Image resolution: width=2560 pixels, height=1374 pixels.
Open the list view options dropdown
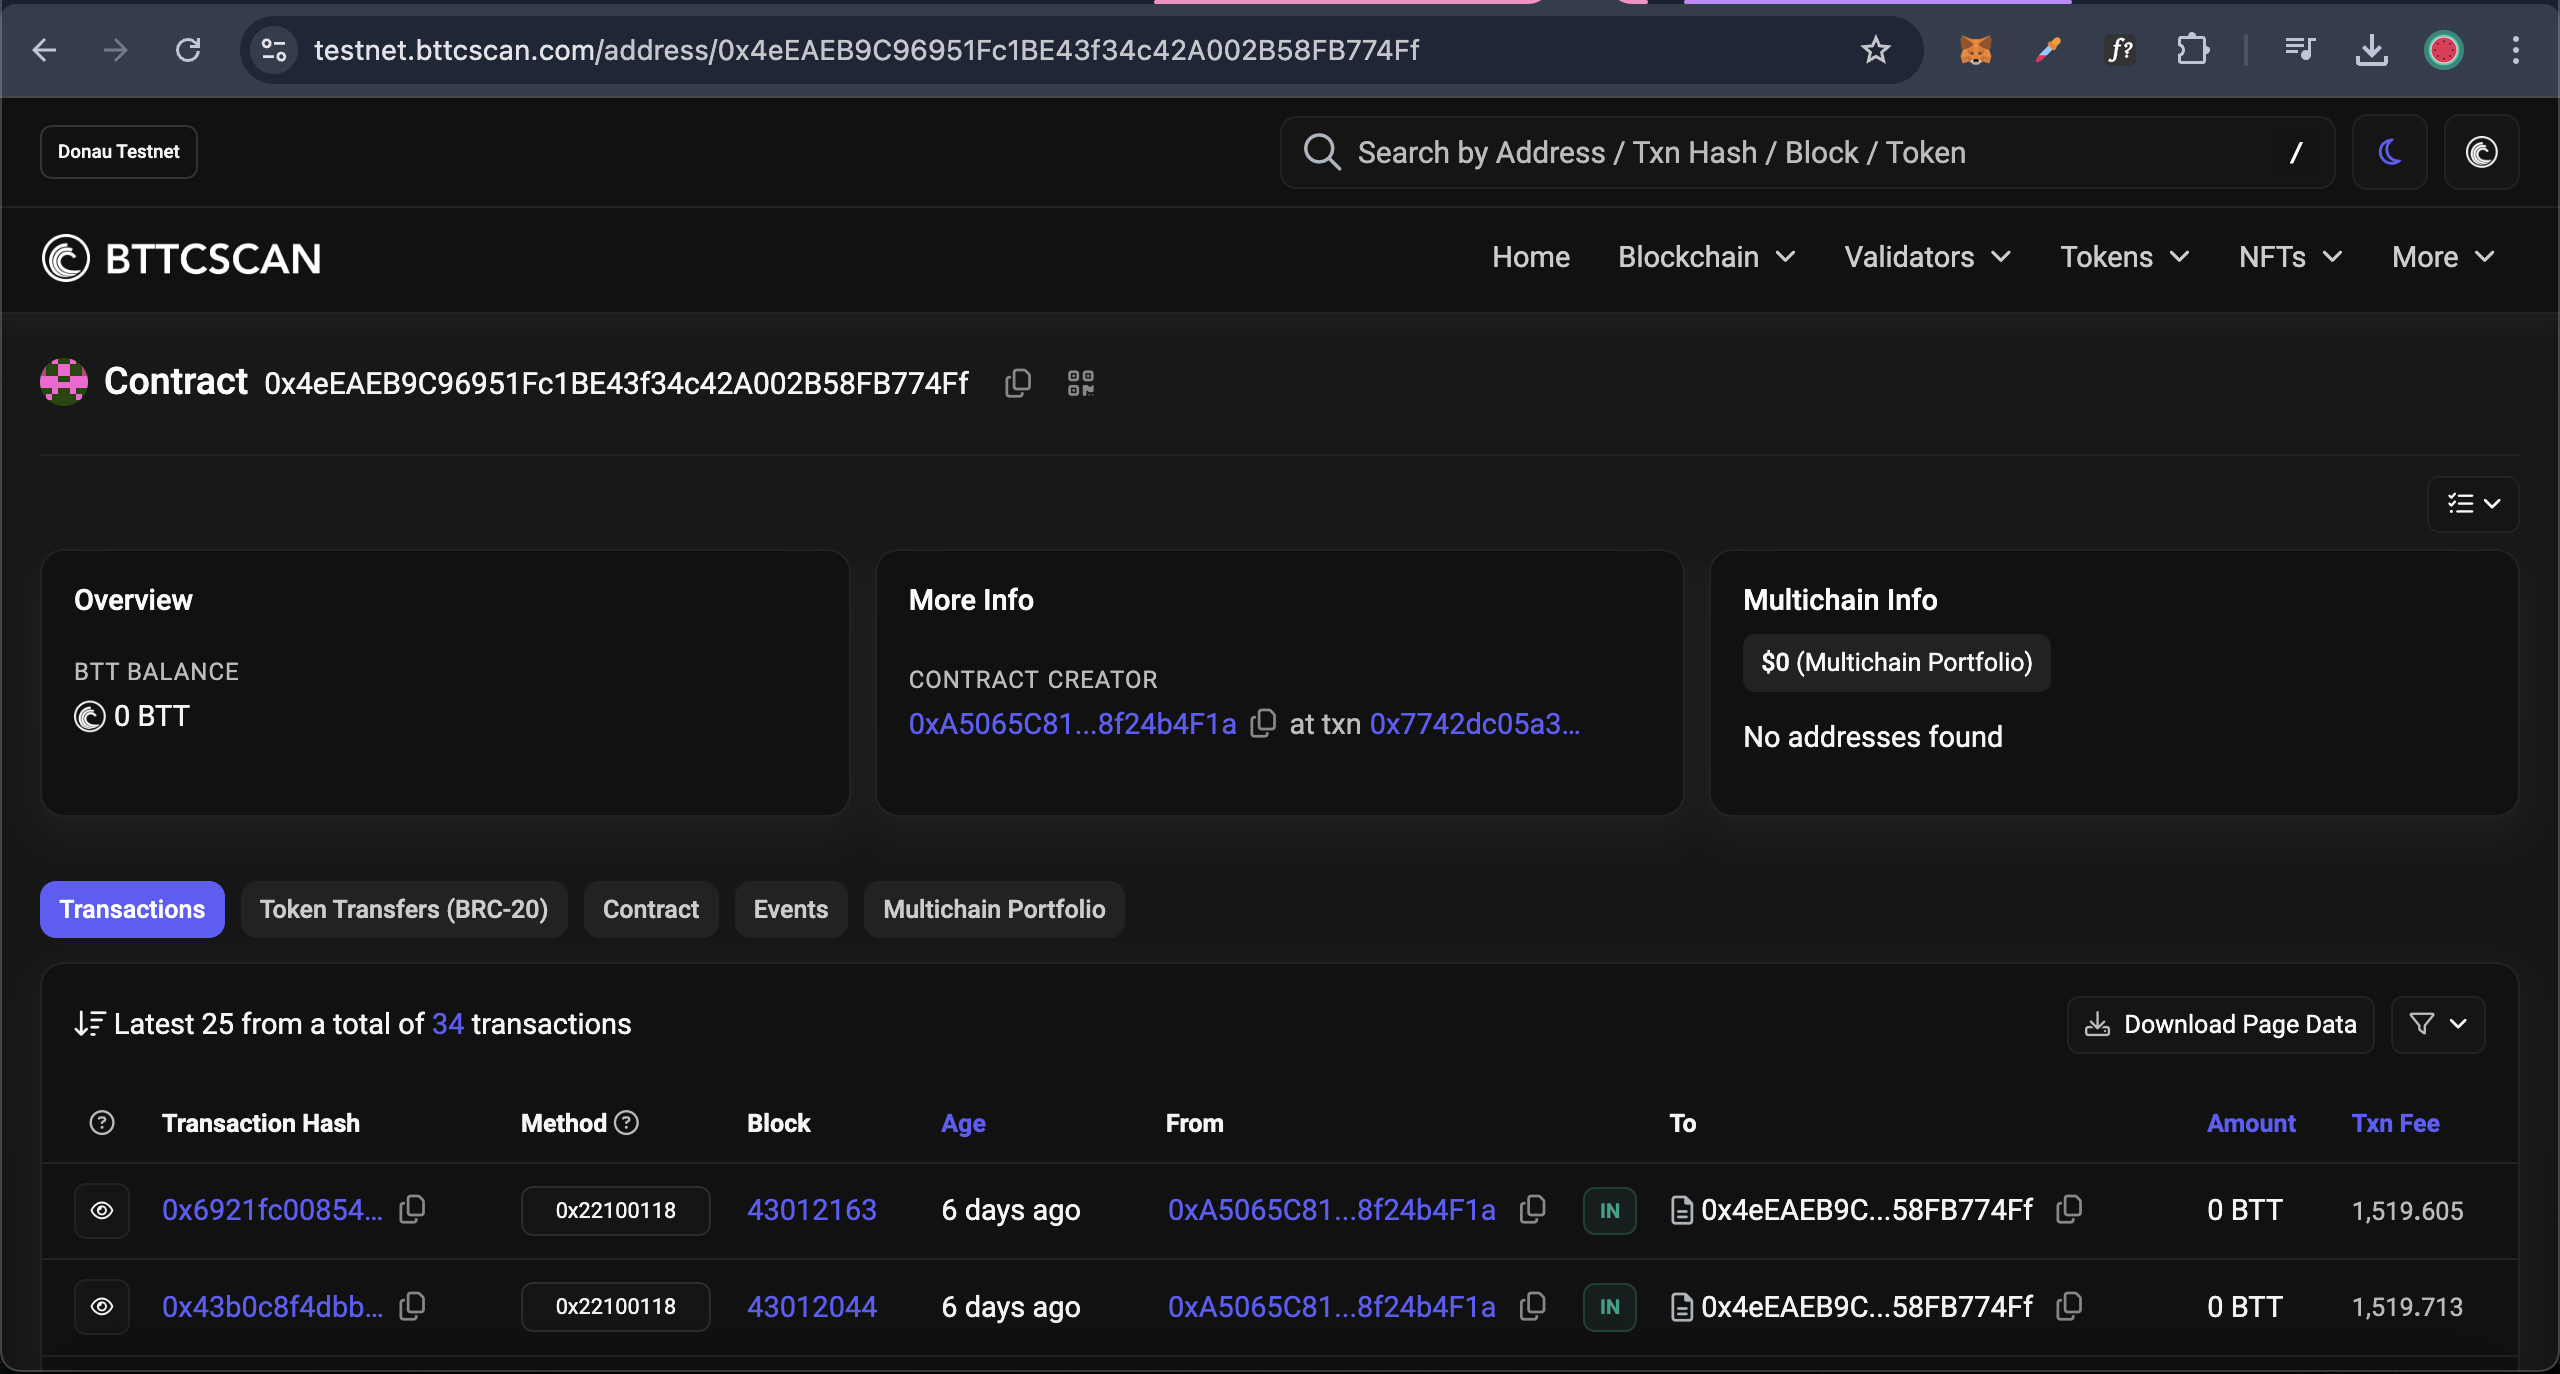coord(2473,504)
